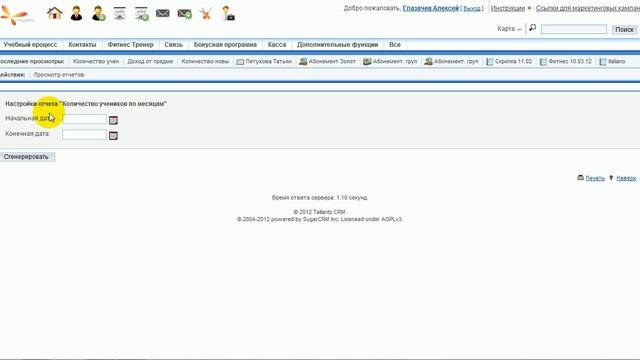Image resolution: width=640 pixels, height=360 pixels.
Task: Open the wrench settings tools icon
Action: click(206, 14)
